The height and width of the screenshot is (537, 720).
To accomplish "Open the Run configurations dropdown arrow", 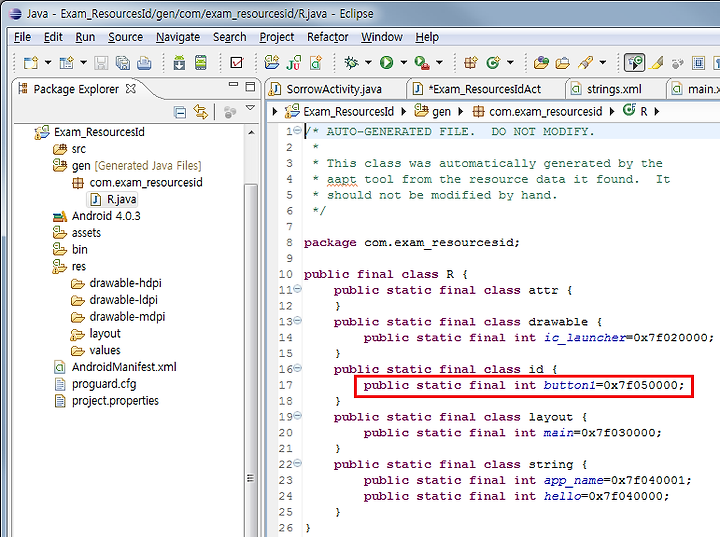I will pyautogui.click(x=404, y=62).
